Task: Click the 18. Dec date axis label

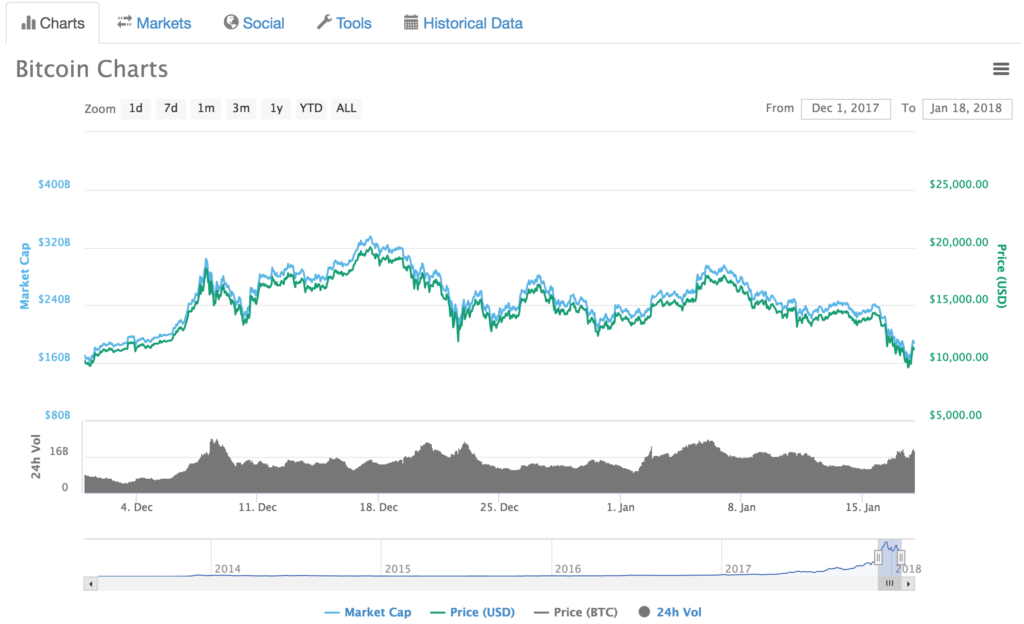Action: pyautogui.click(x=379, y=507)
